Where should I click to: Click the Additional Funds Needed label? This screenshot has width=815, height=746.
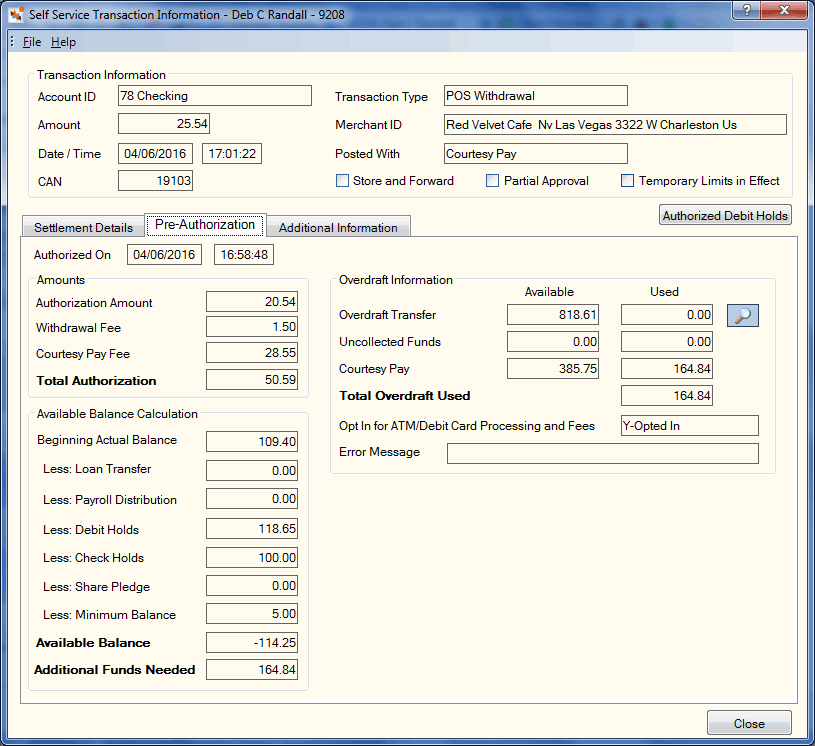tap(114, 670)
